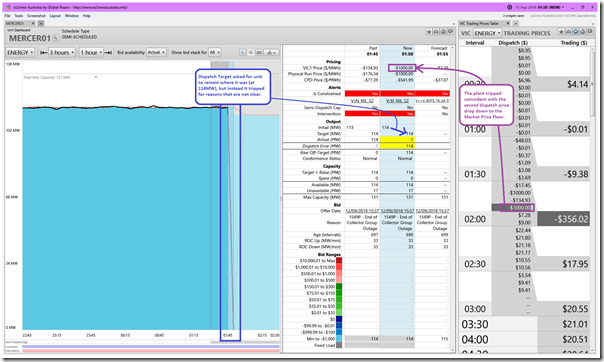This screenshot has height=362, width=604.
Task: Switch to the VIC Trading Prices Table tab
Action: 481,23
